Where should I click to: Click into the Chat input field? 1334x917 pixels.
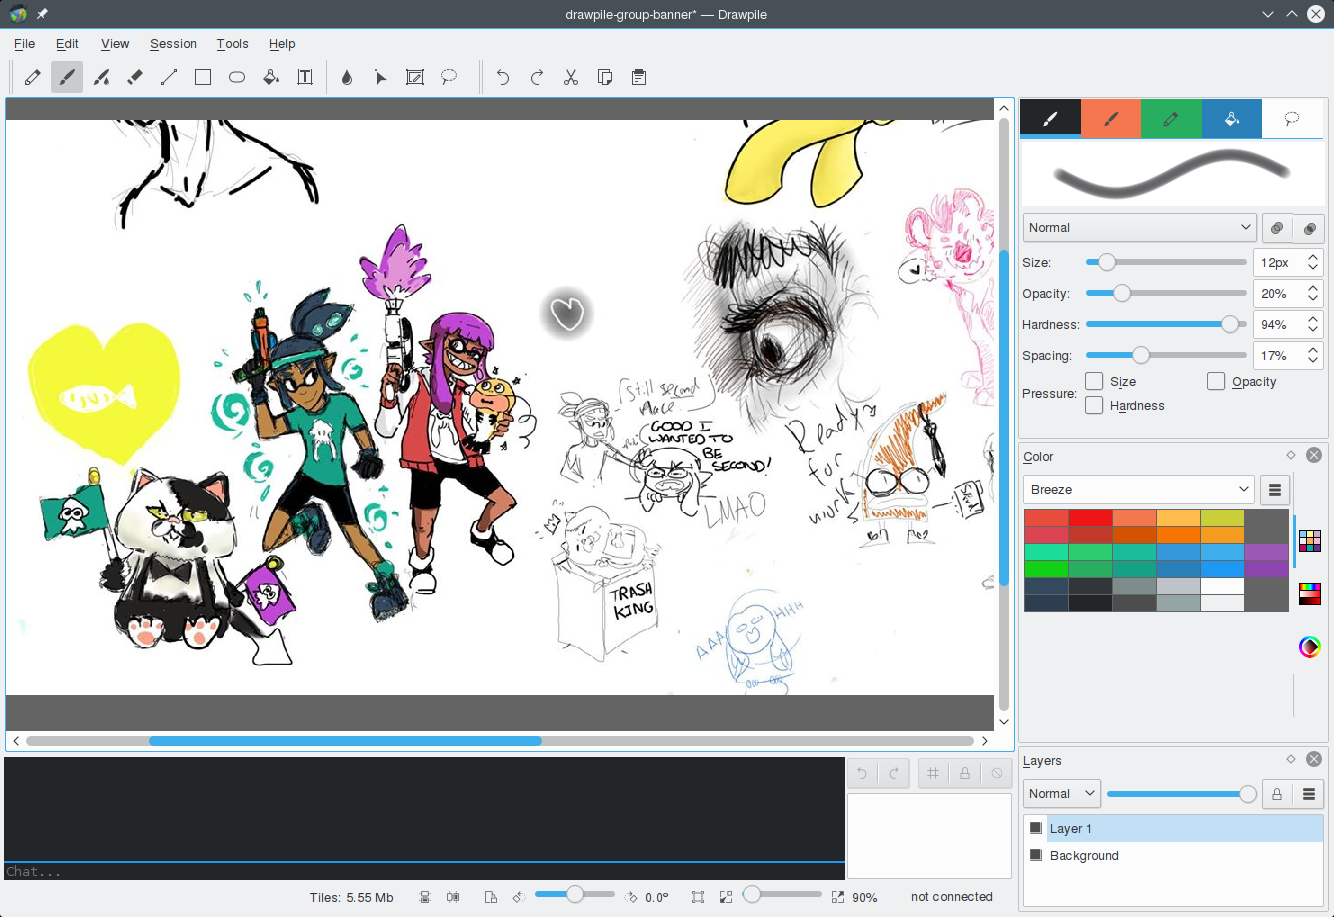tap(424, 872)
